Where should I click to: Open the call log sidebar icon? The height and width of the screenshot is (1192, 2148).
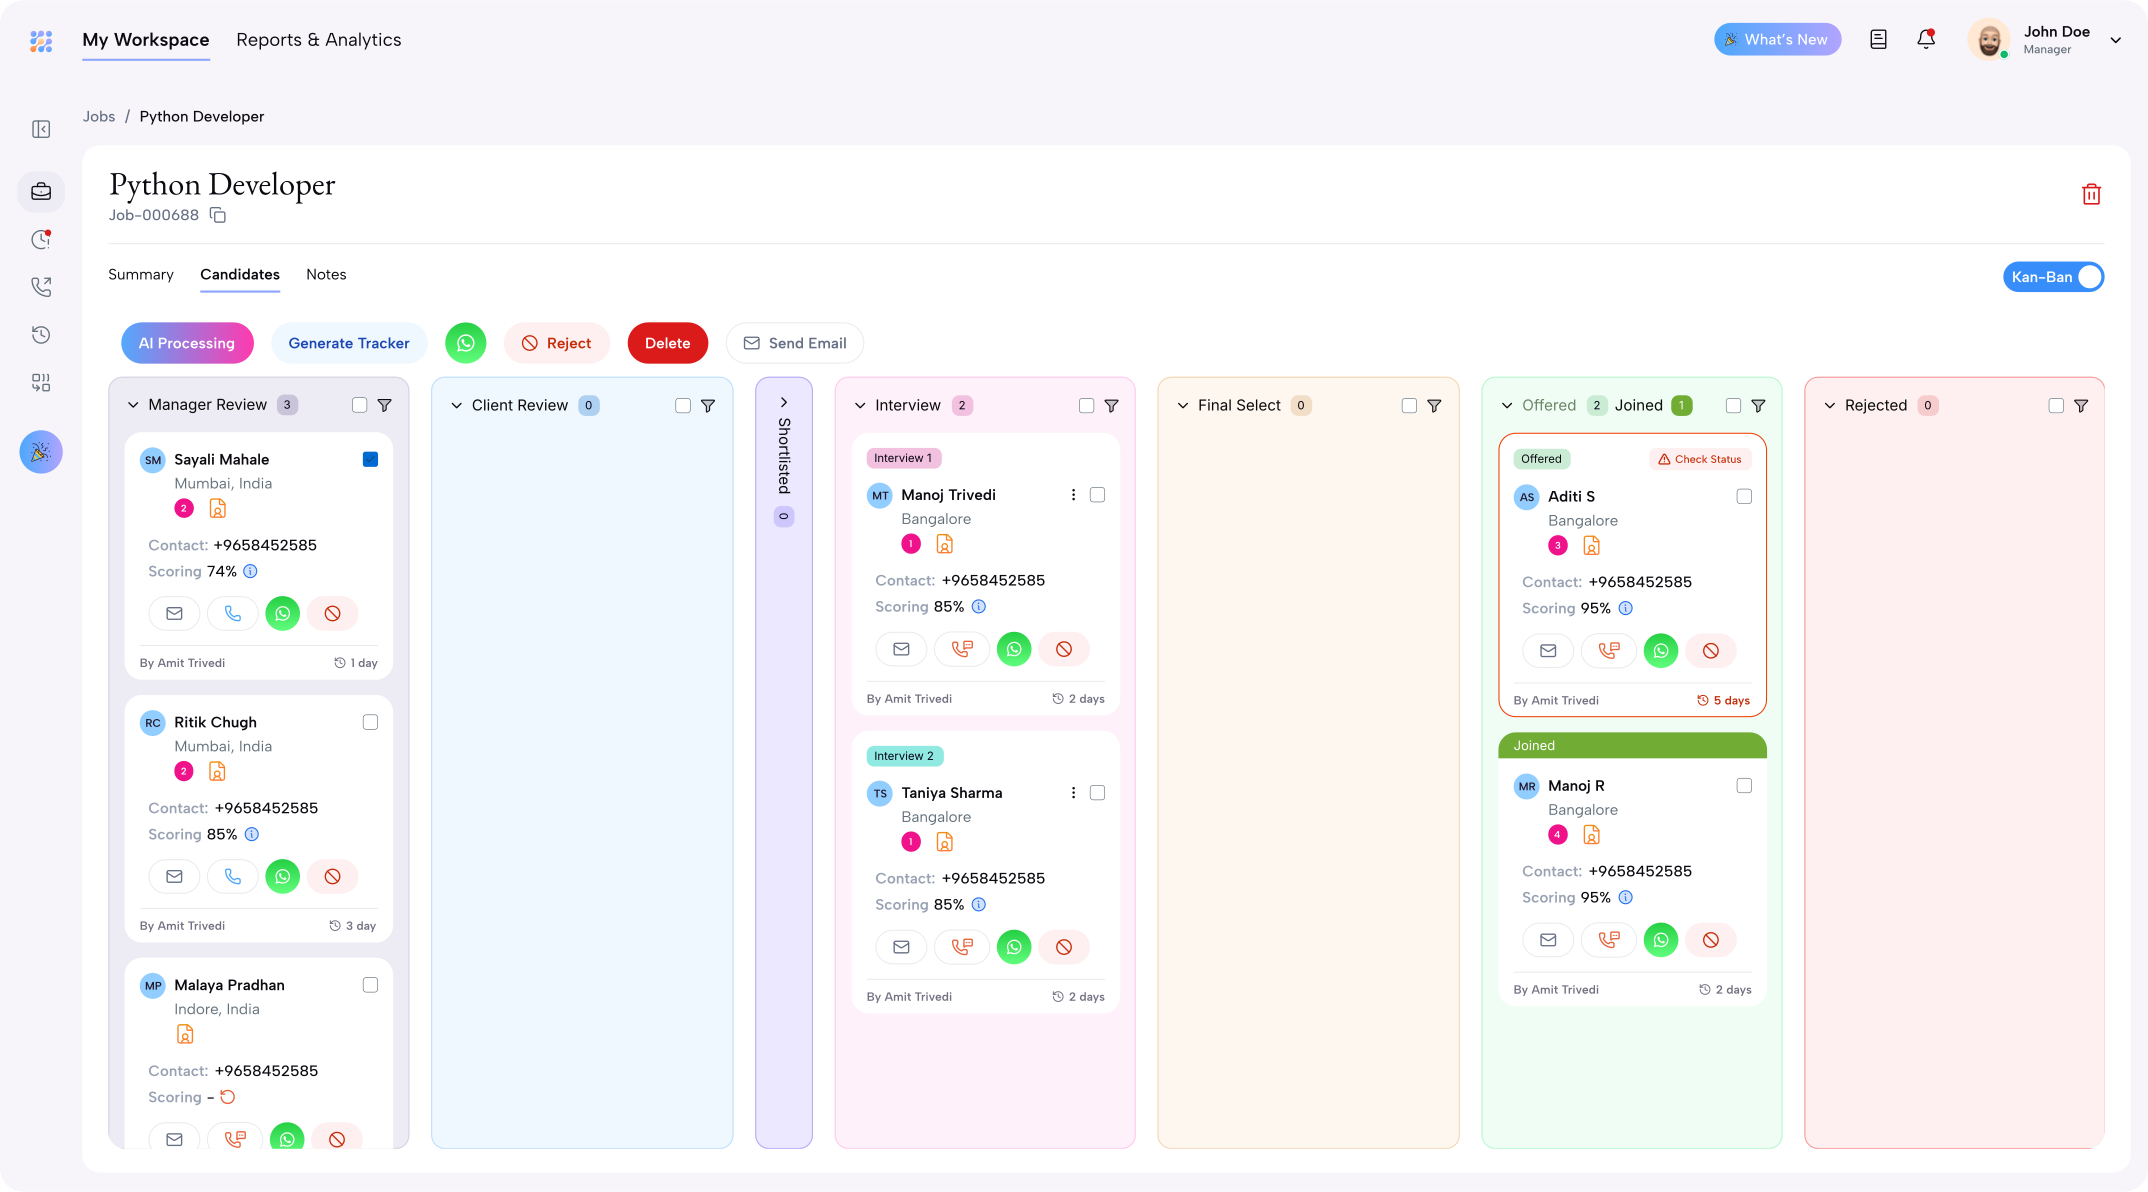click(41, 287)
